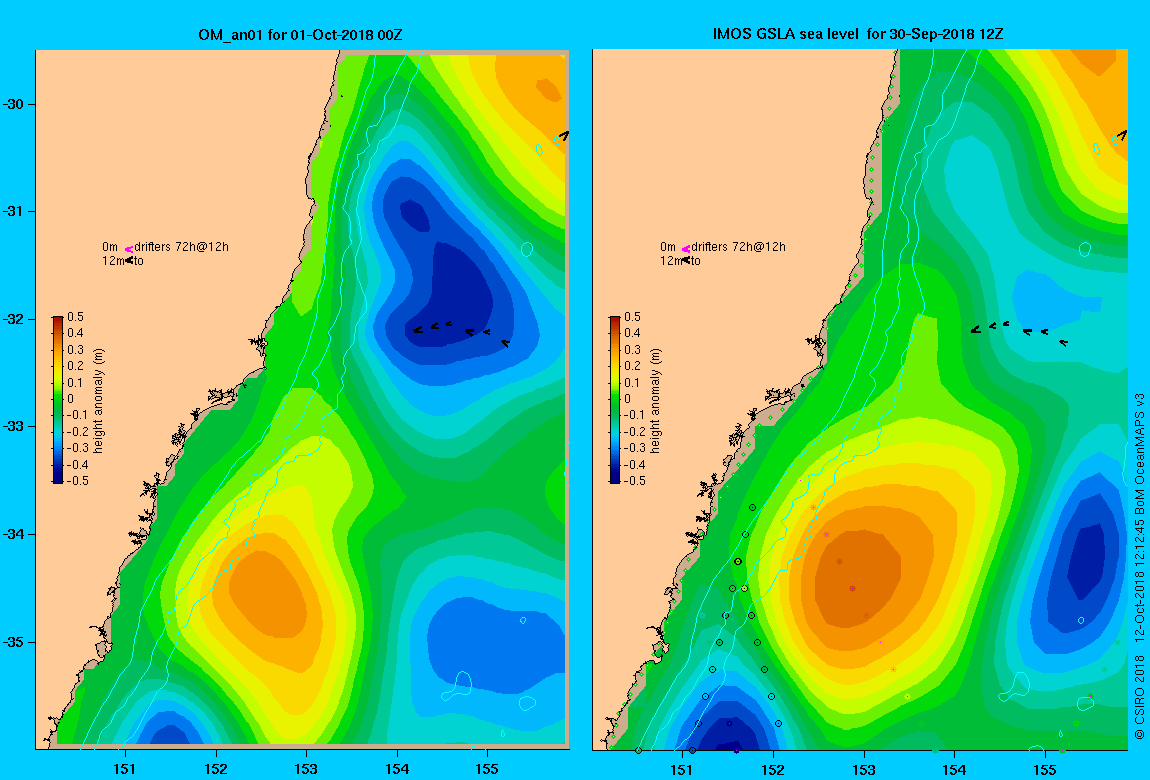Click the 'drifters 72h@12h' label on right map
The height and width of the screenshot is (780, 1150).
(x=739, y=247)
